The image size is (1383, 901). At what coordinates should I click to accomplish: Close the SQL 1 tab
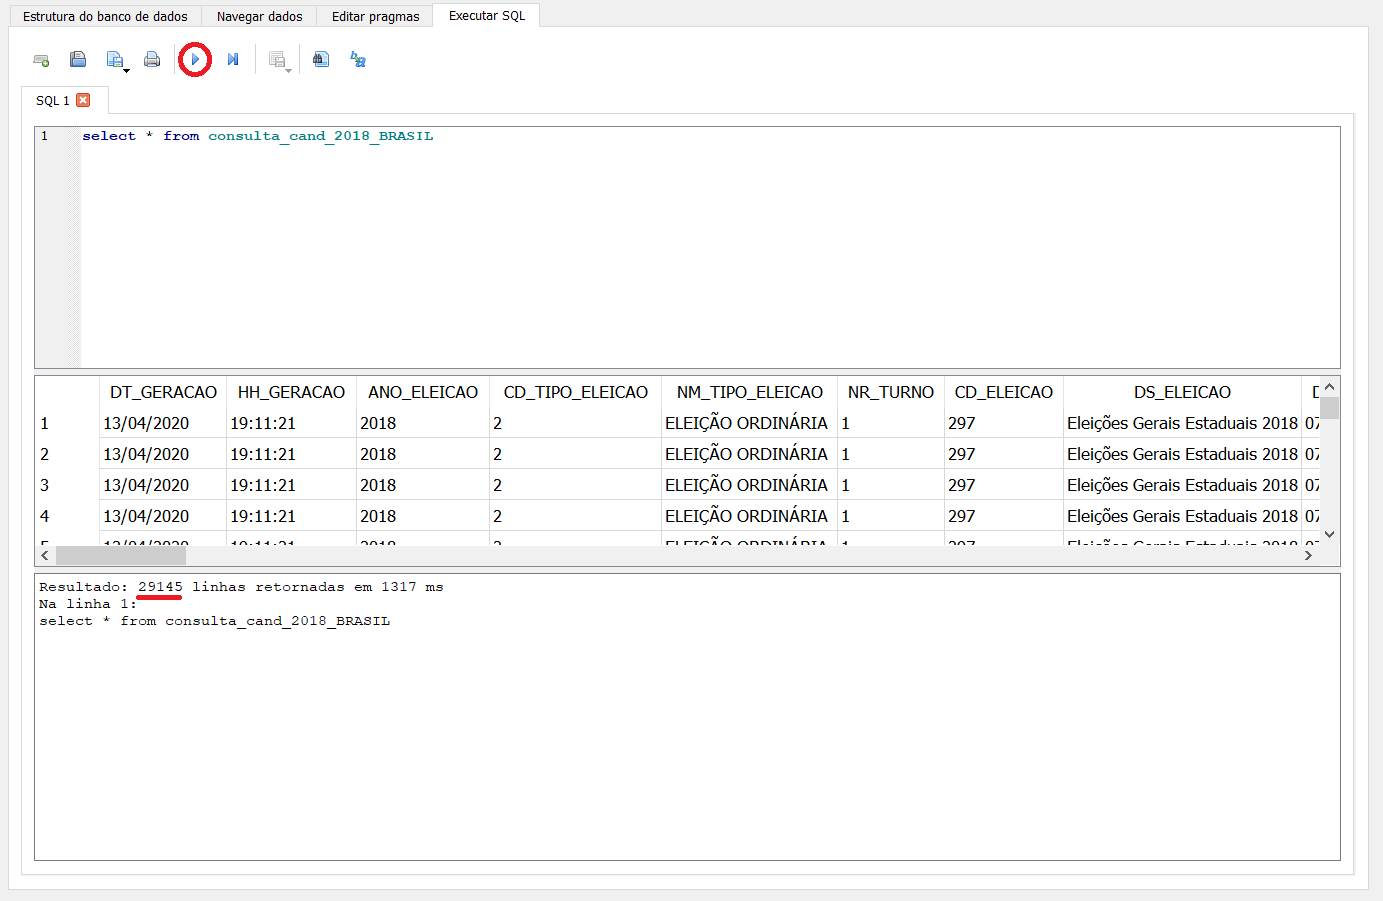point(83,100)
